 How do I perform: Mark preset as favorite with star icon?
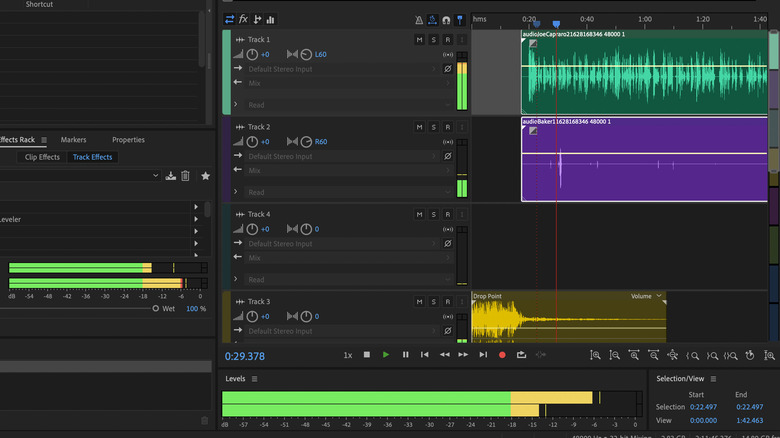206,176
